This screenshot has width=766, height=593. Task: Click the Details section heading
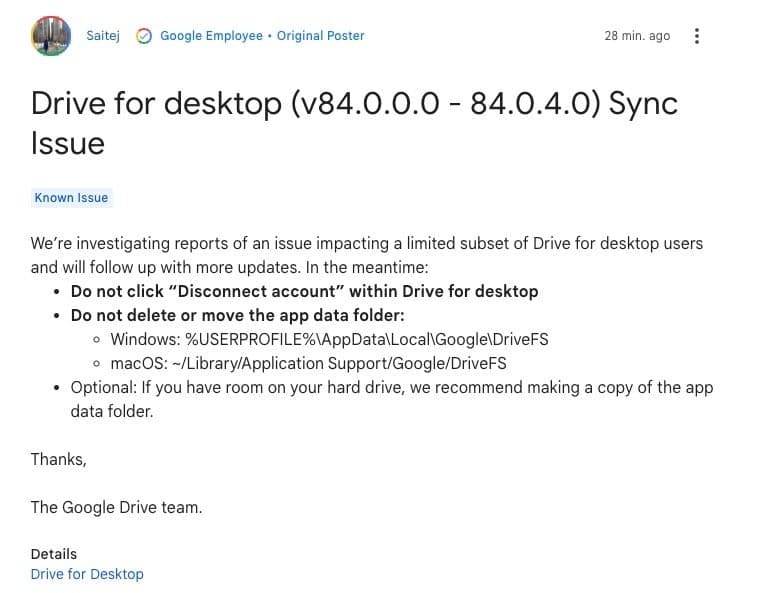click(x=54, y=554)
